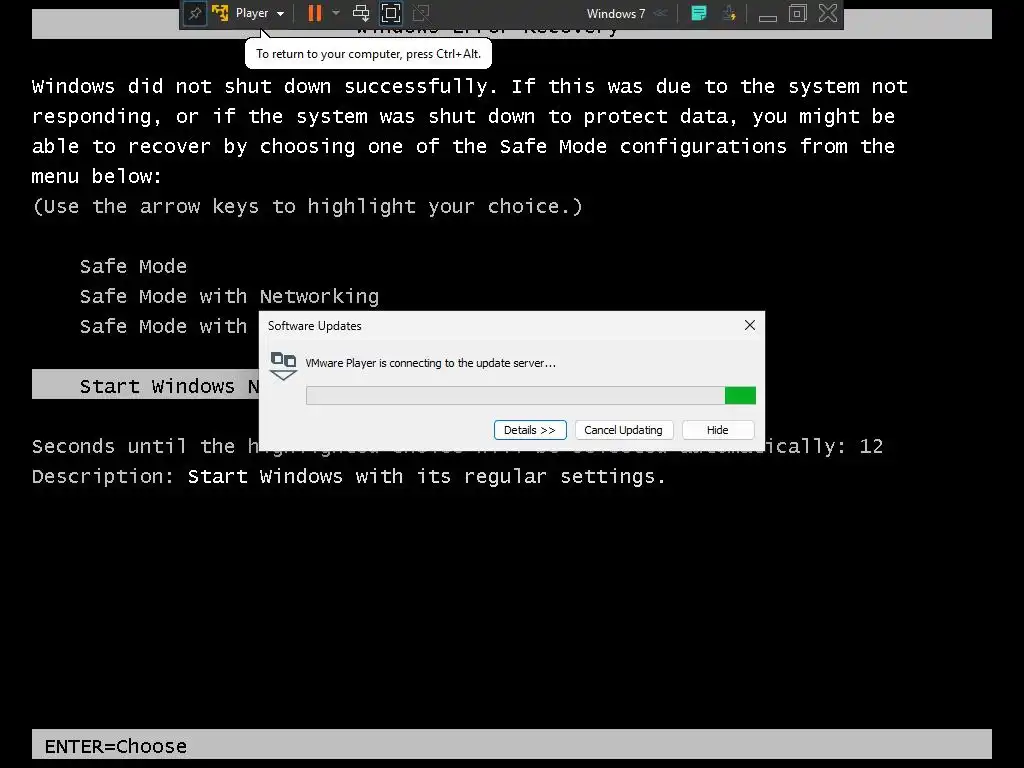Click the VMware Player logo icon
Viewport: 1024px width, 768px height.
tap(220, 12)
